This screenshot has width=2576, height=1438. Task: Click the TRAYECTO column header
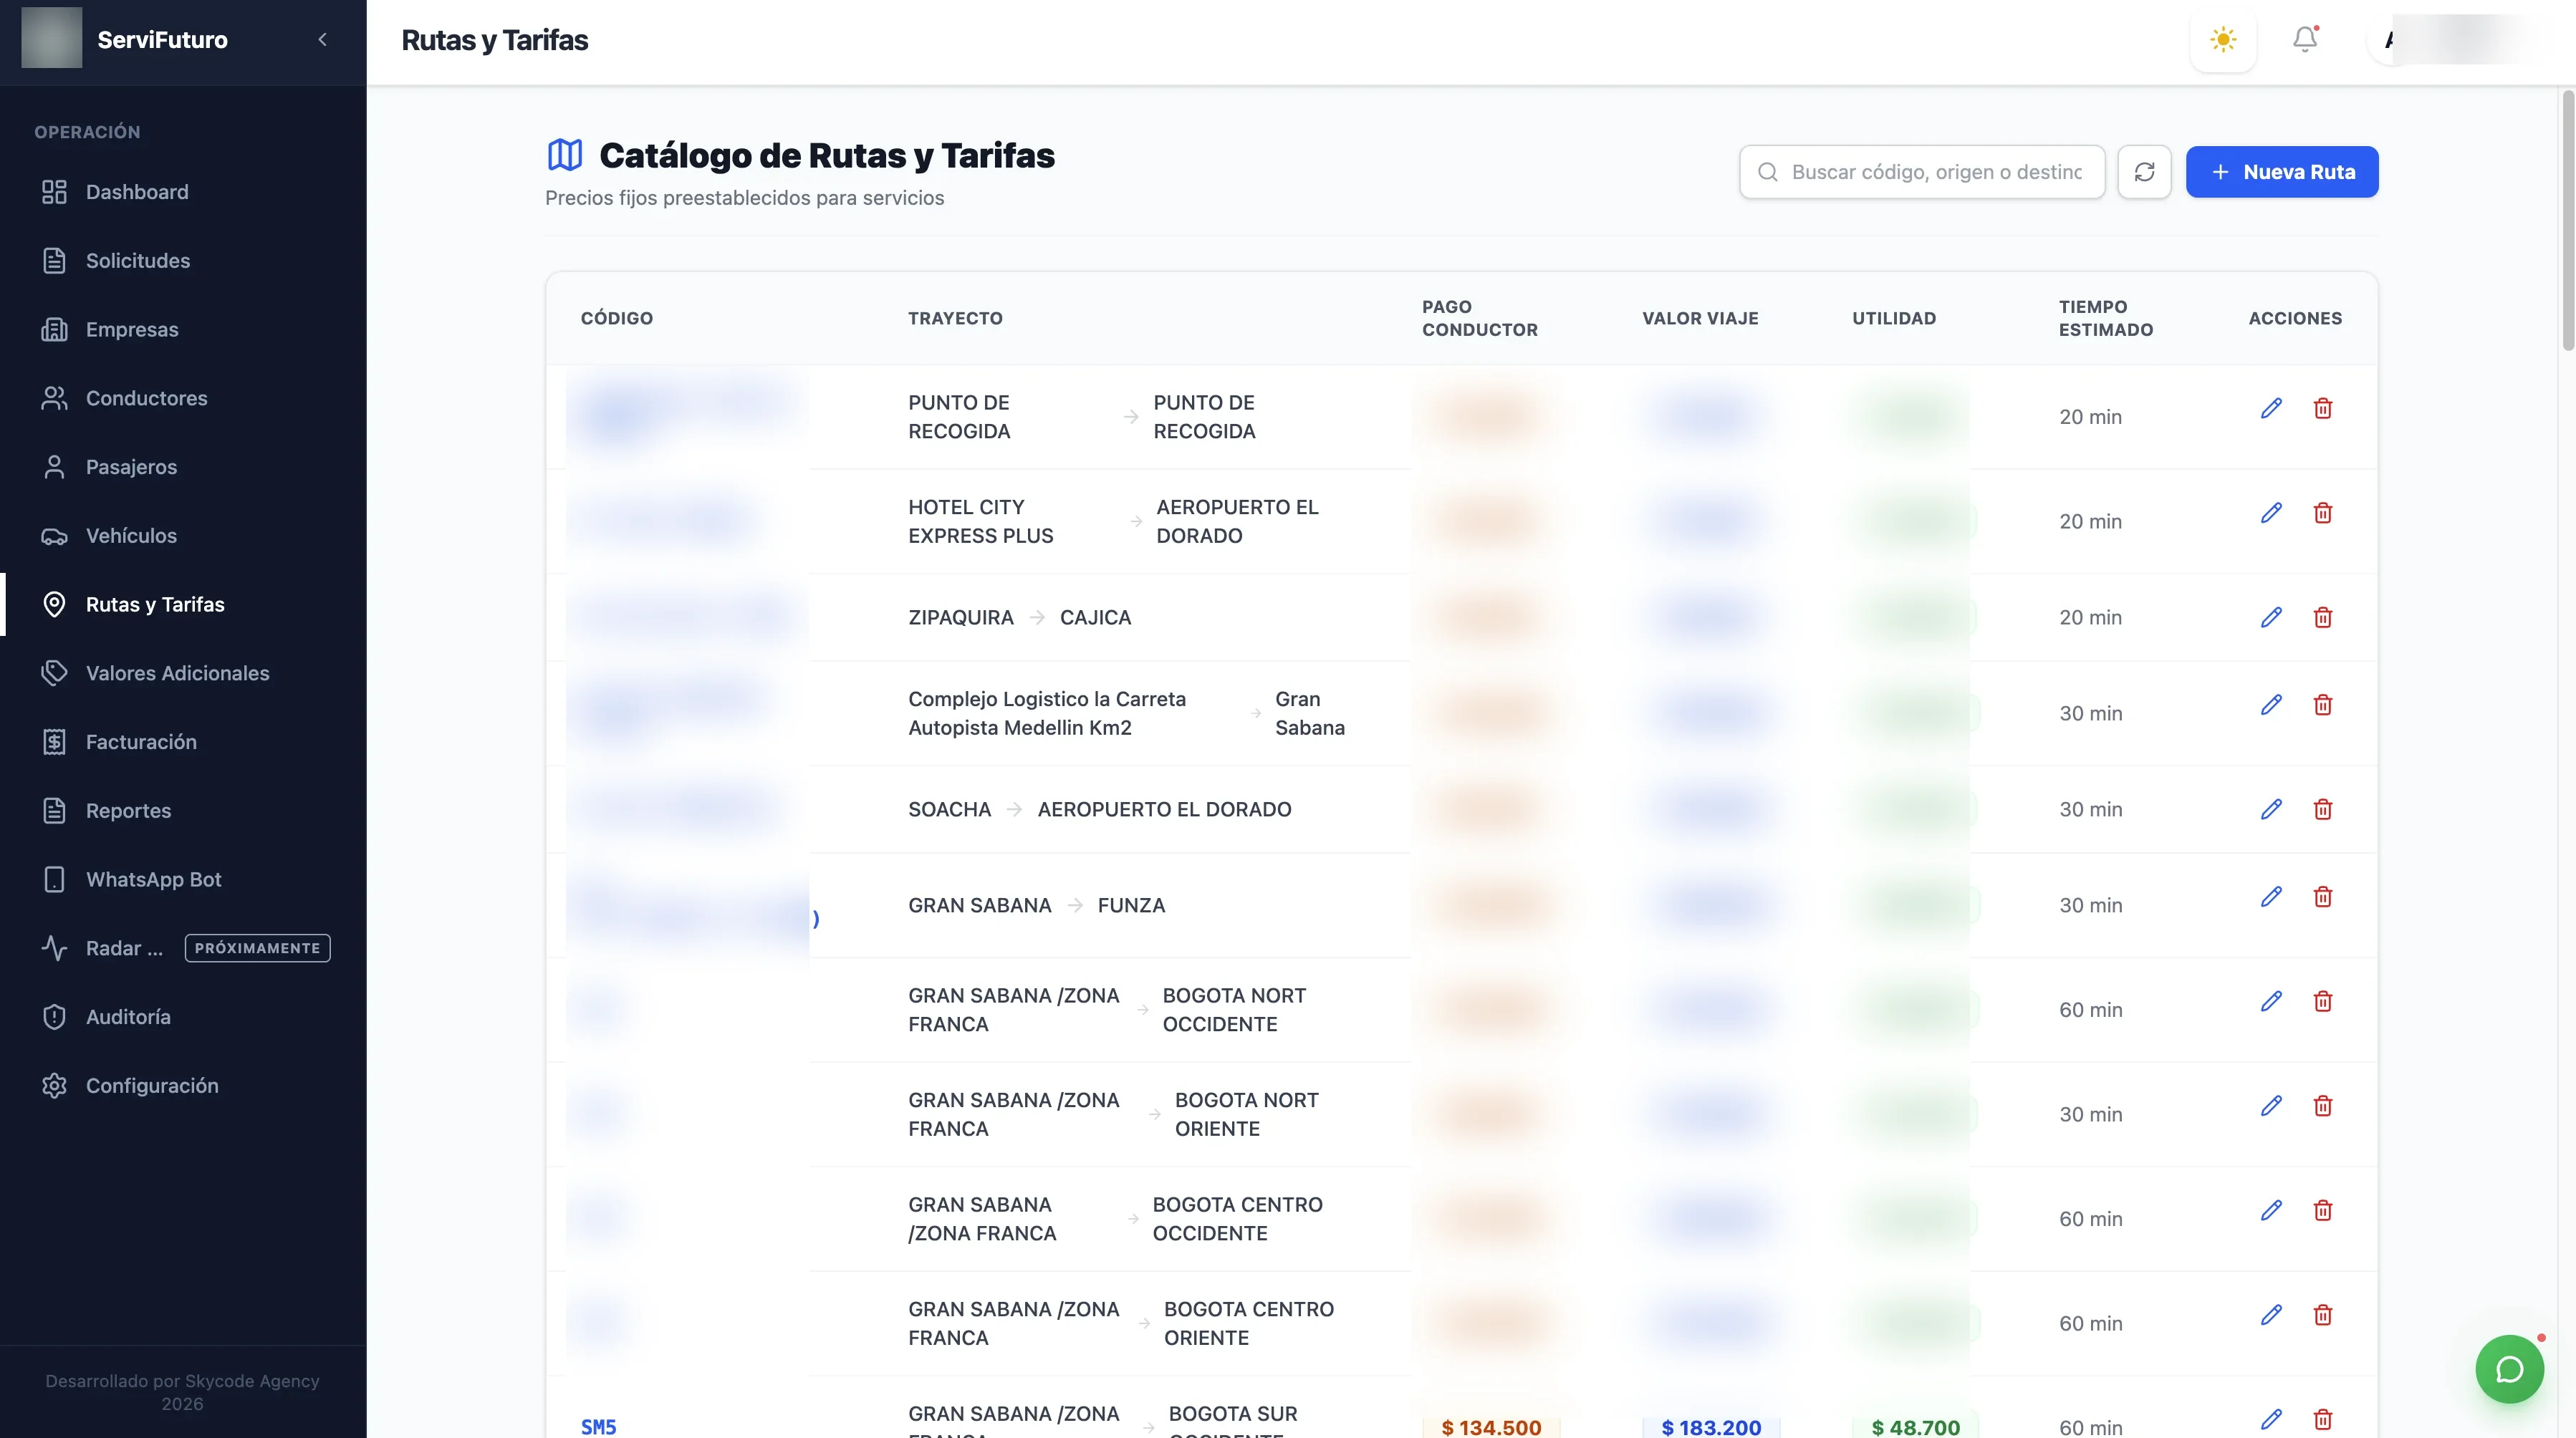(955, 318)
